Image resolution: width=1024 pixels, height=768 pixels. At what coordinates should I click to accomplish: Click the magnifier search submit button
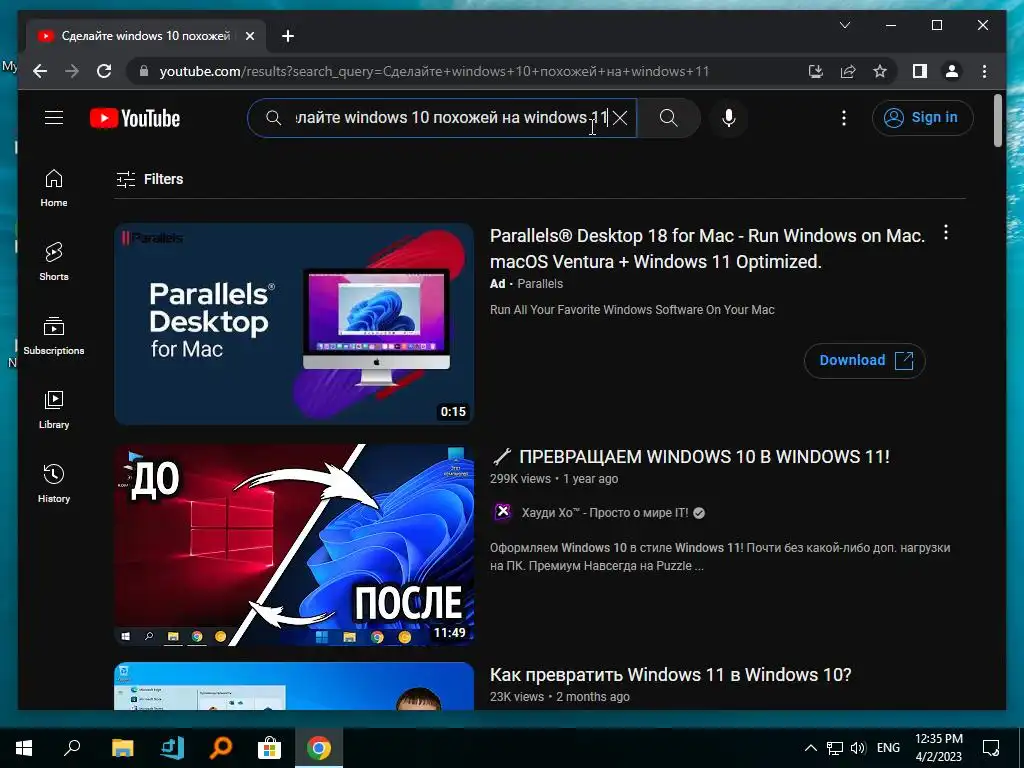tap(668, 118)
